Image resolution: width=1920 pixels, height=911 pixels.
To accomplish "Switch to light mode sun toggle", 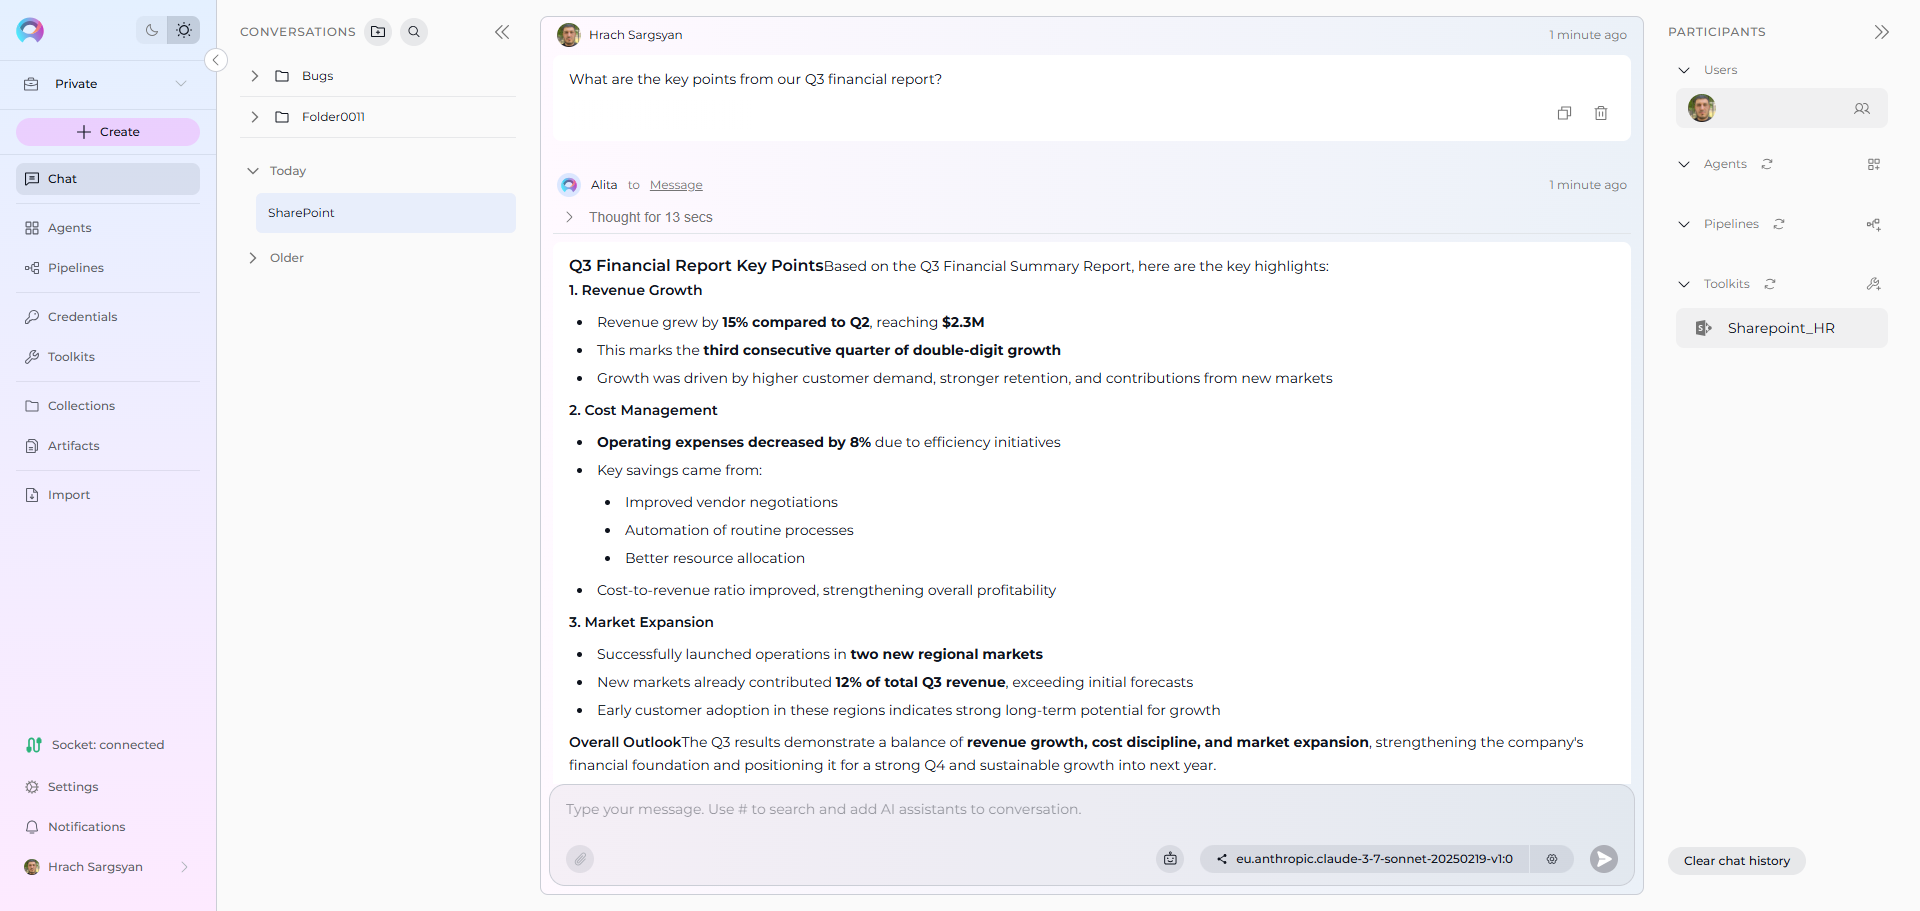I will pyautogui.click(x=184, y=30).
